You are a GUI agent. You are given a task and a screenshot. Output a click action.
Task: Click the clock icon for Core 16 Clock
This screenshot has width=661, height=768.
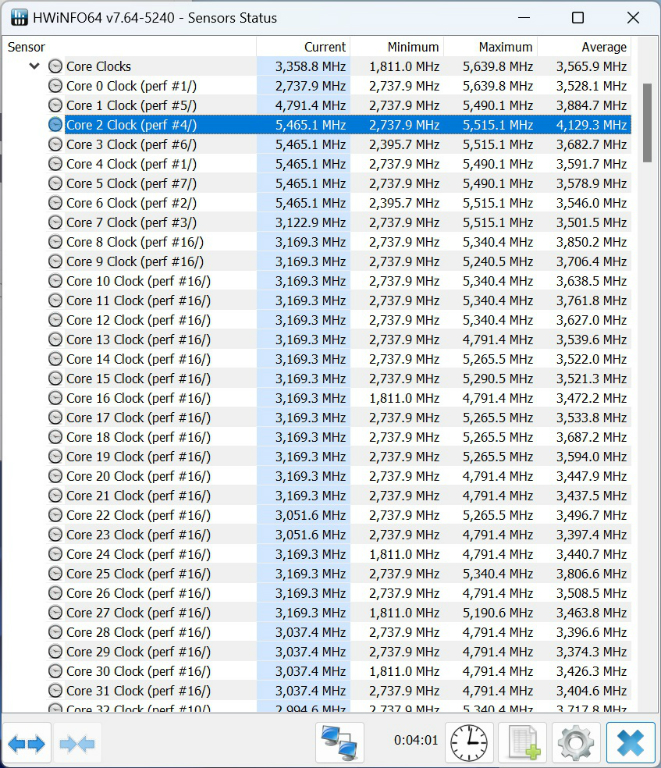pyautogui.click(x=55, y=398)
